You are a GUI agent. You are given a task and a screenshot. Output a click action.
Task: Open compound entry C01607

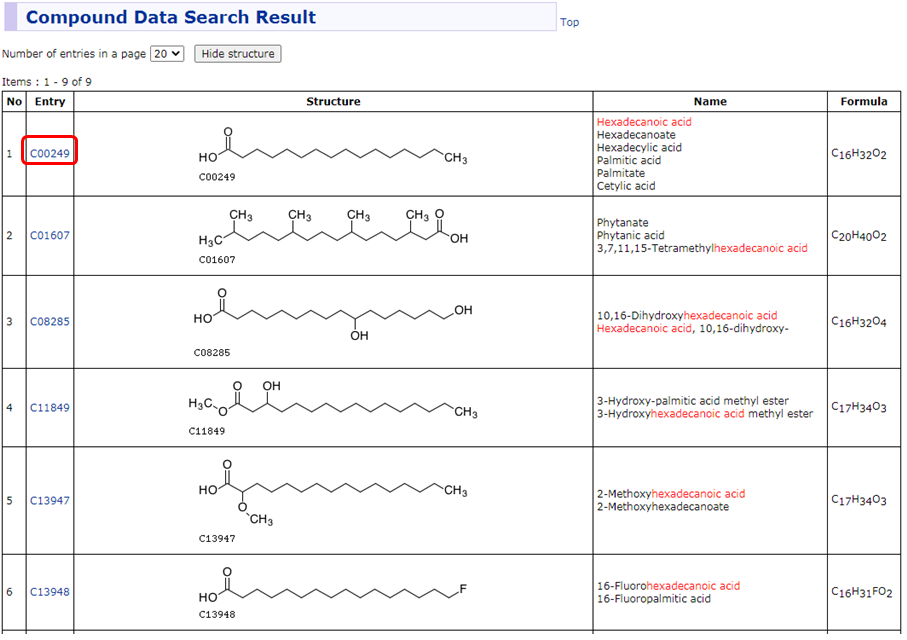point(49,236)
